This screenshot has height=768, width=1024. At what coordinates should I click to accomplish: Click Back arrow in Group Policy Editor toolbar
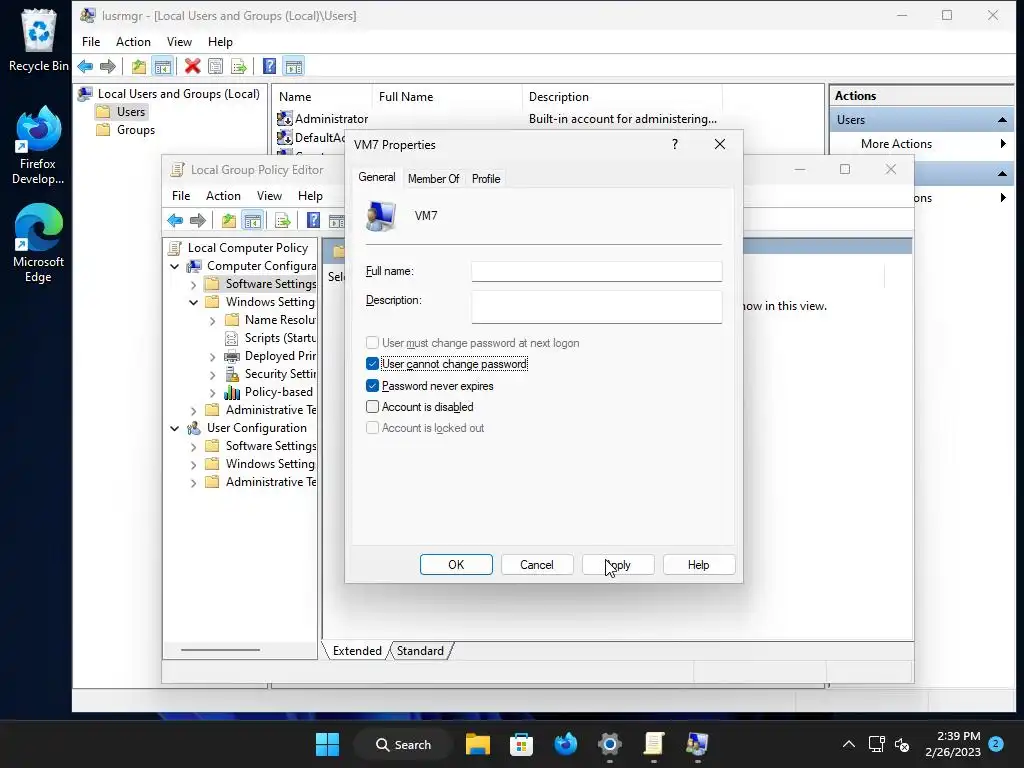(175, 221)
